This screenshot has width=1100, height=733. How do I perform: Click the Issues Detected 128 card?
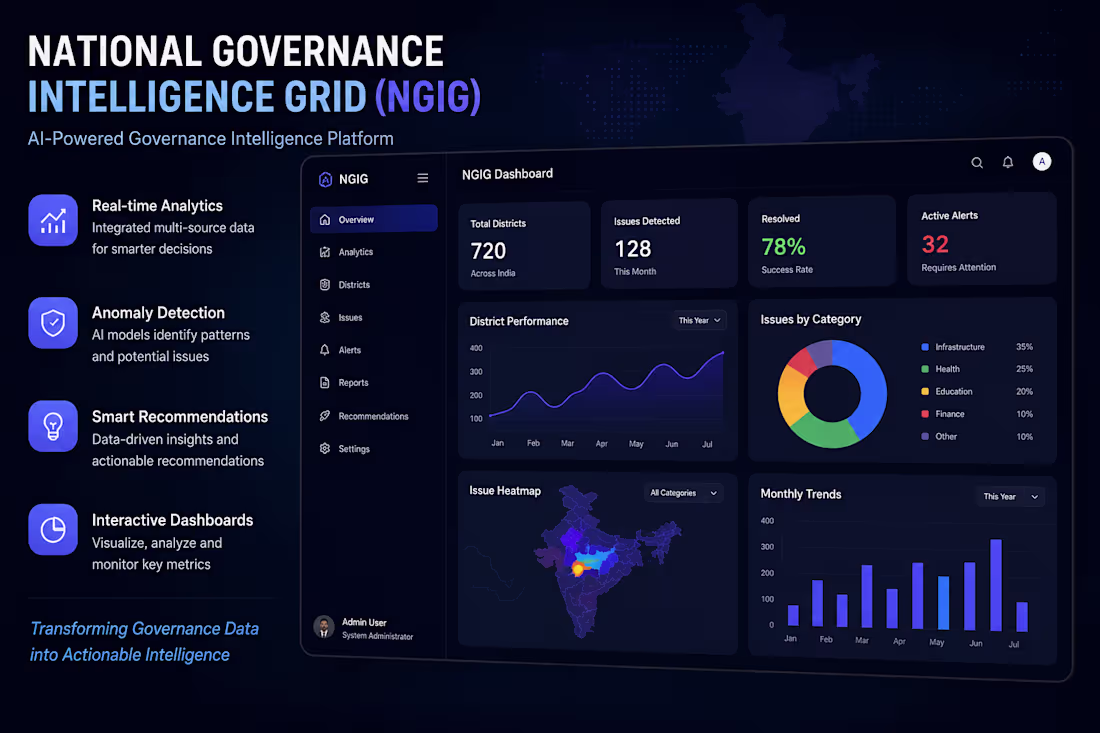tap(669, 243)
